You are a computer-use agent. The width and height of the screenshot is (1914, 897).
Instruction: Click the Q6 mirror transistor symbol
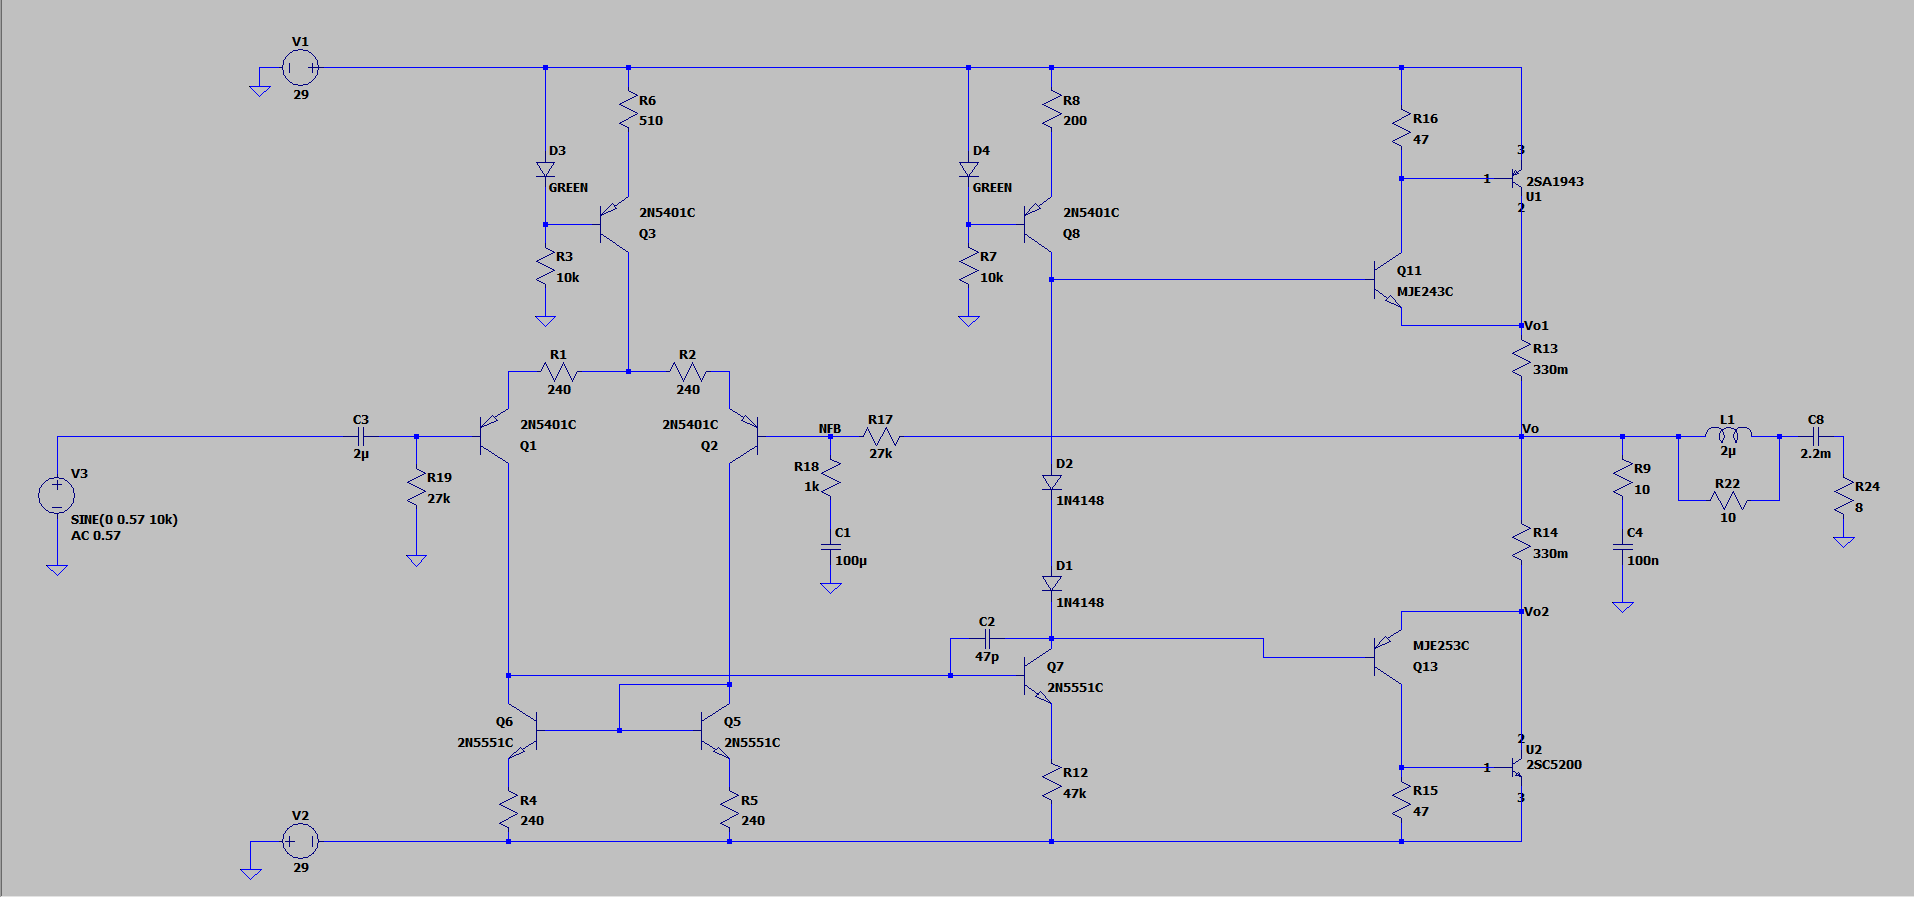point(524,731)
